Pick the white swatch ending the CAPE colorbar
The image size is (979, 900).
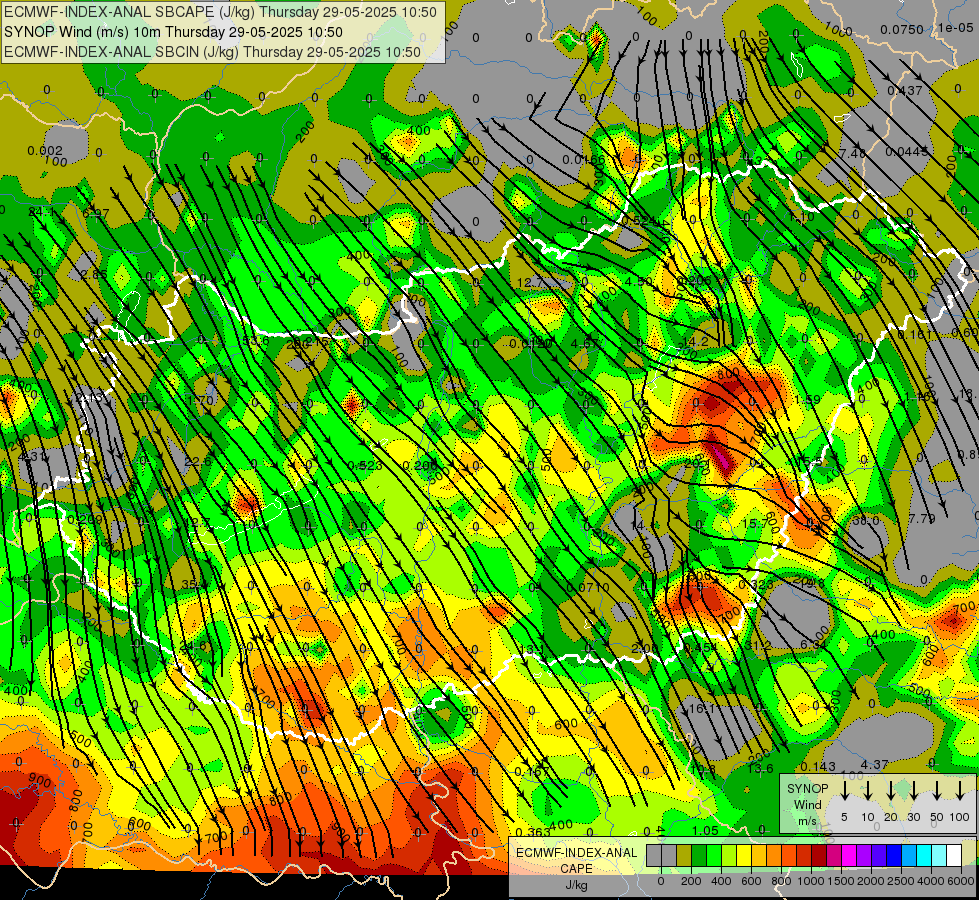click(x=954, y=855)
